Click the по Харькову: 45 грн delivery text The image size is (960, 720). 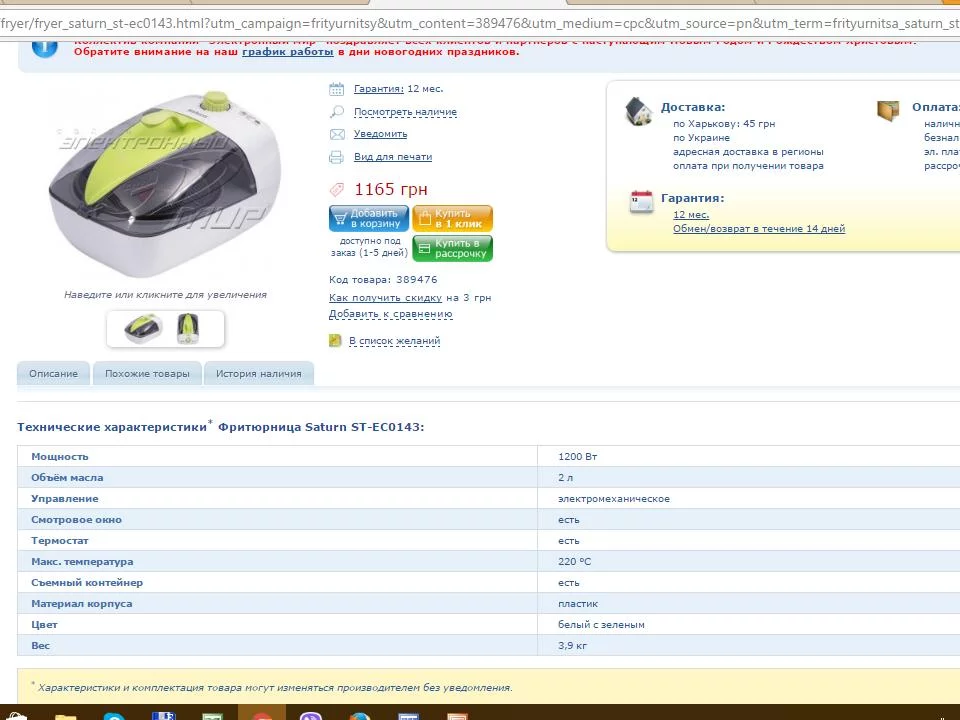(724, 124)
